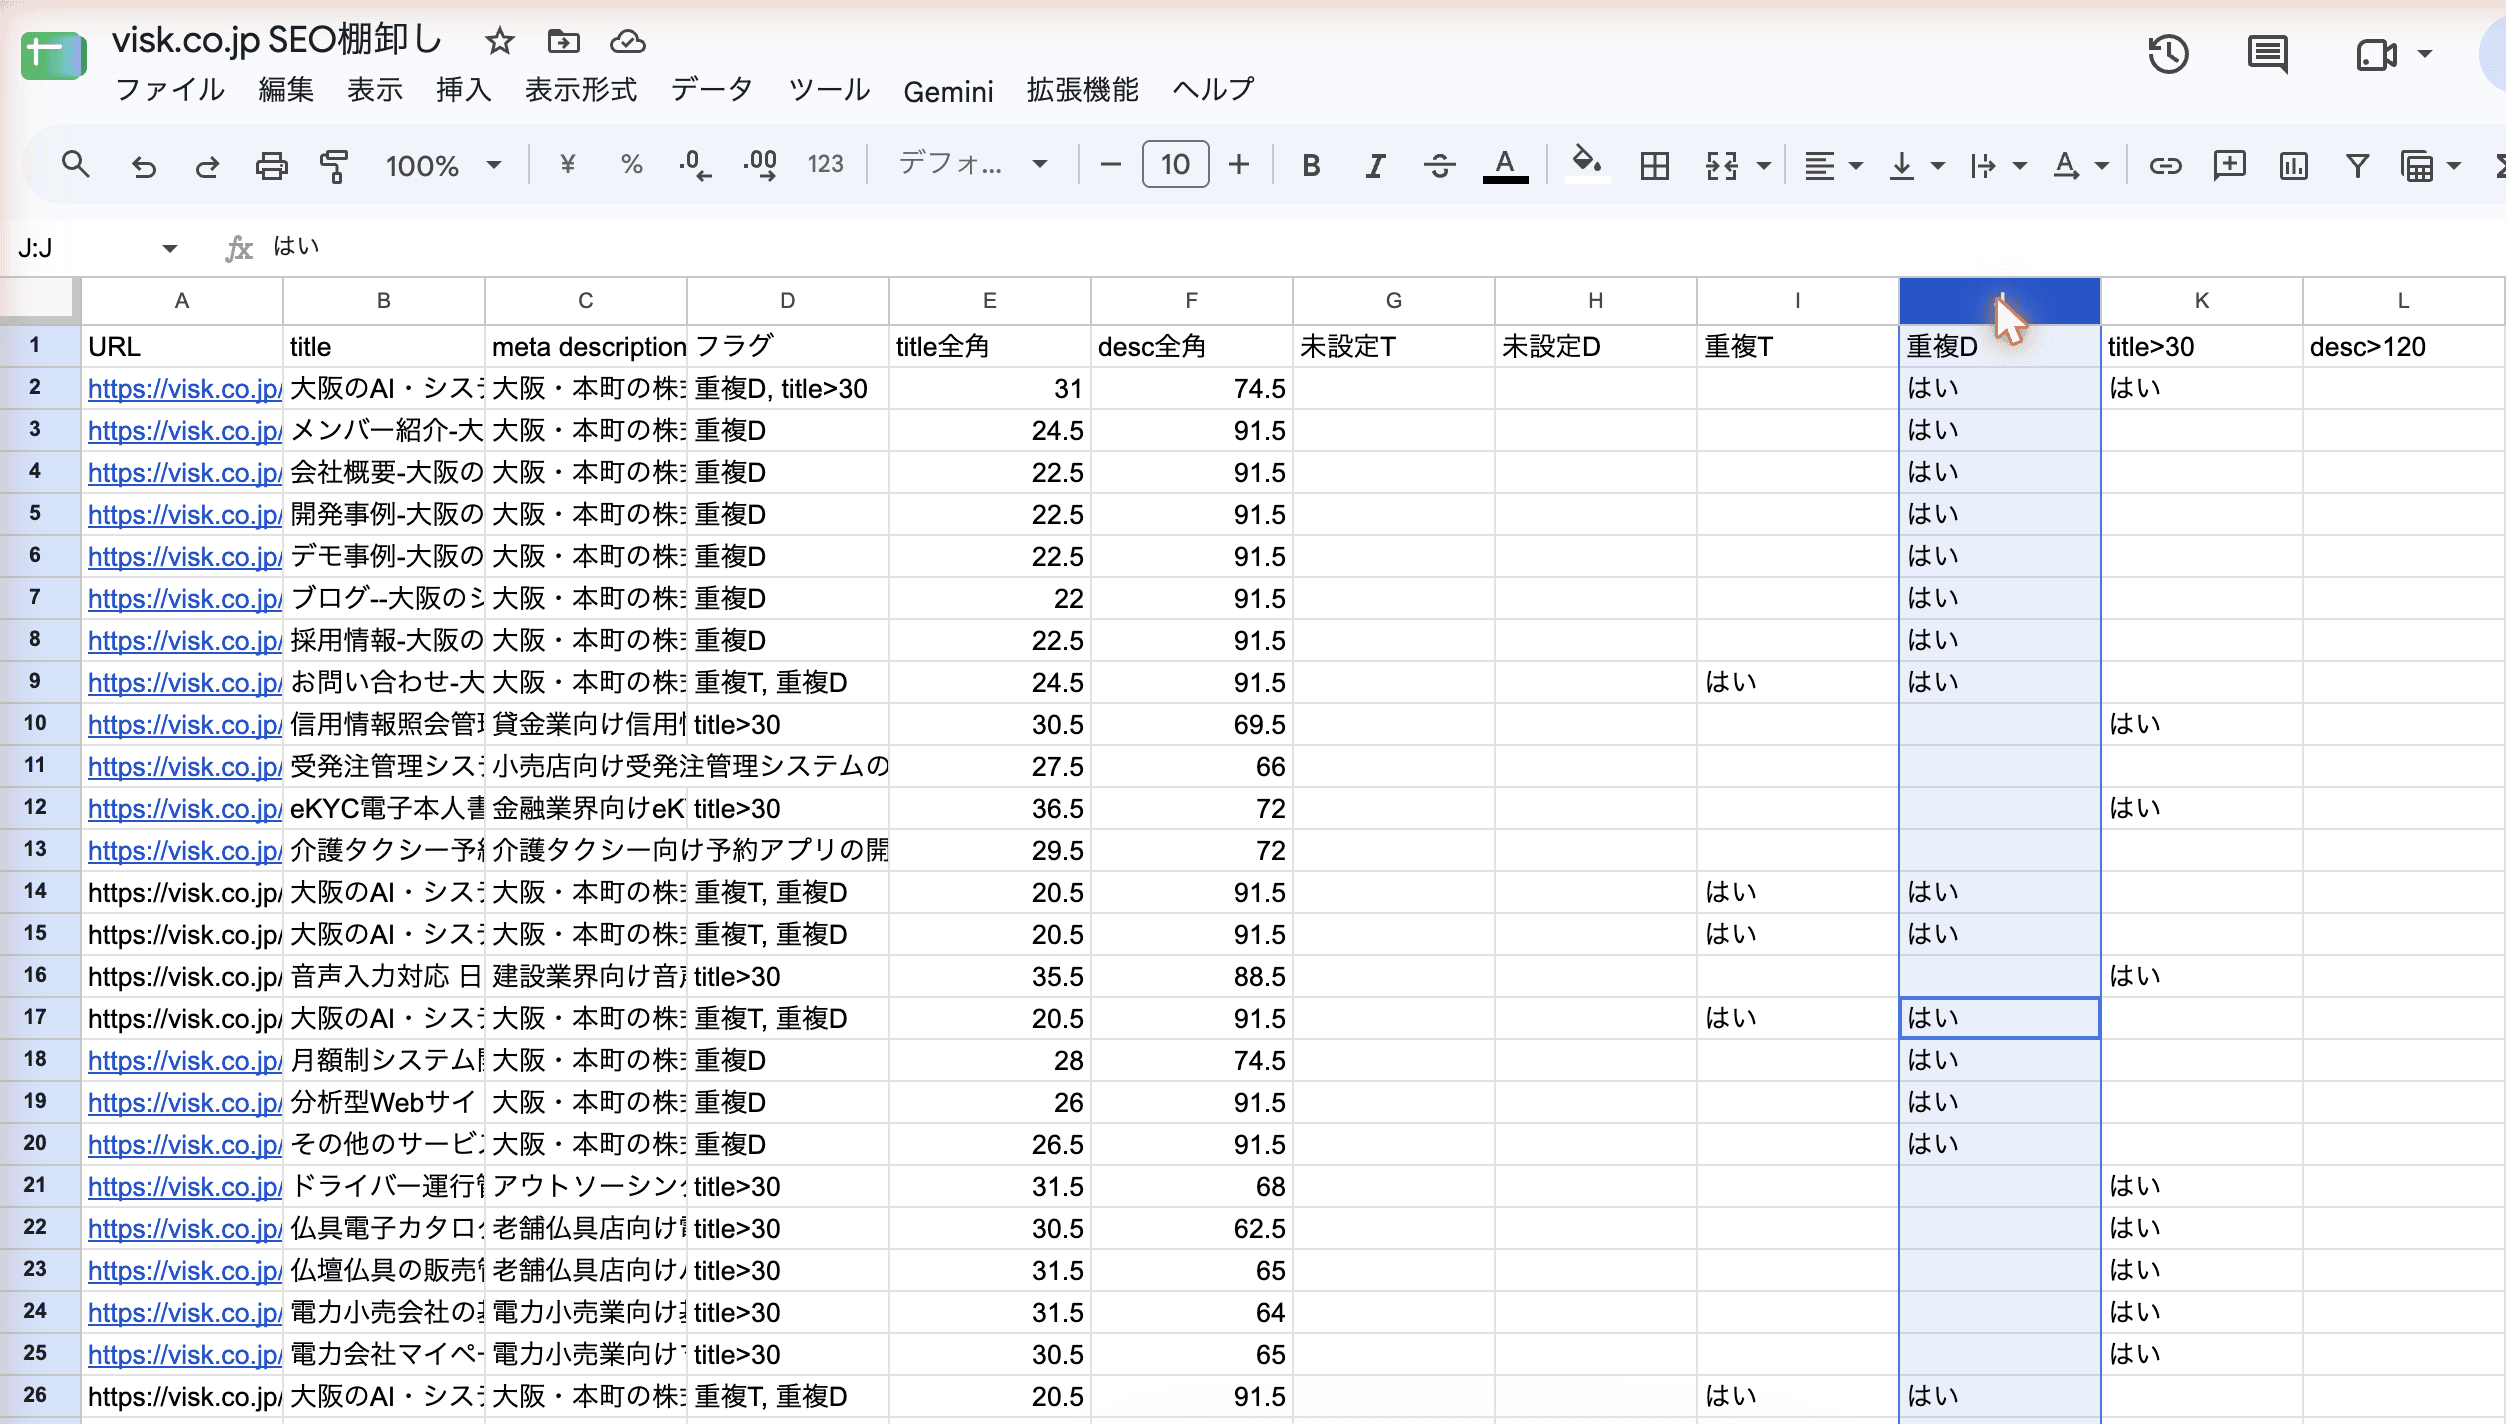
Task: Open the URL link in row 25
Action: (184, 1355)
